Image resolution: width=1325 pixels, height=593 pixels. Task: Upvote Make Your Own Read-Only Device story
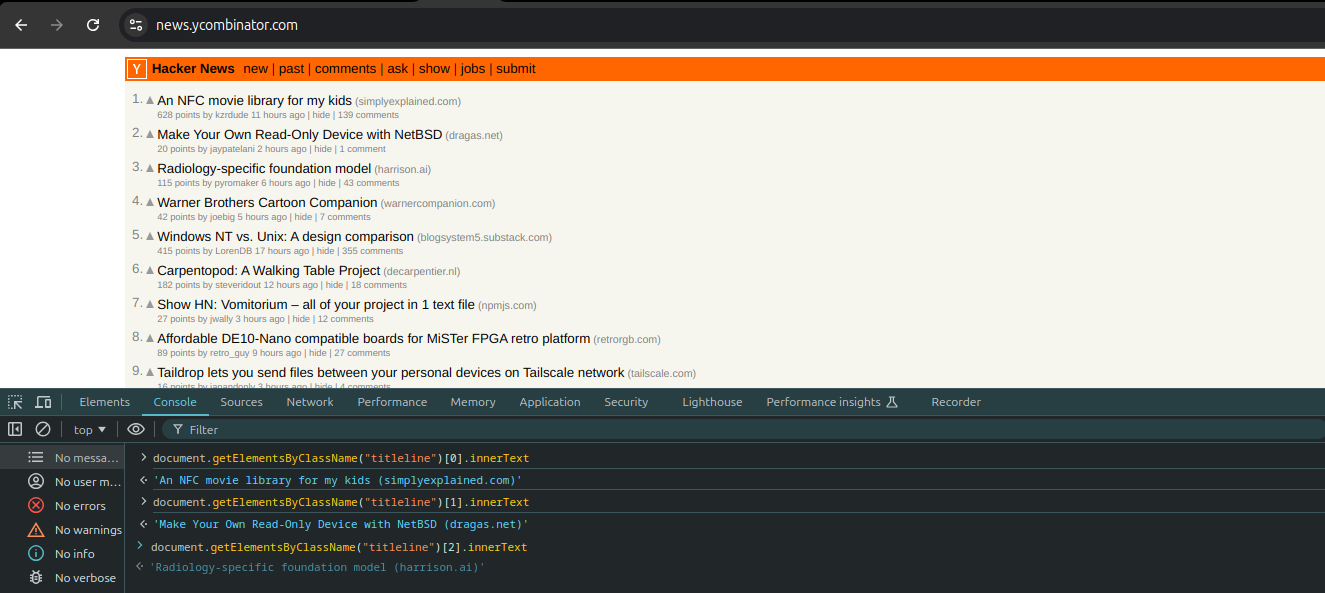(150, 135)
